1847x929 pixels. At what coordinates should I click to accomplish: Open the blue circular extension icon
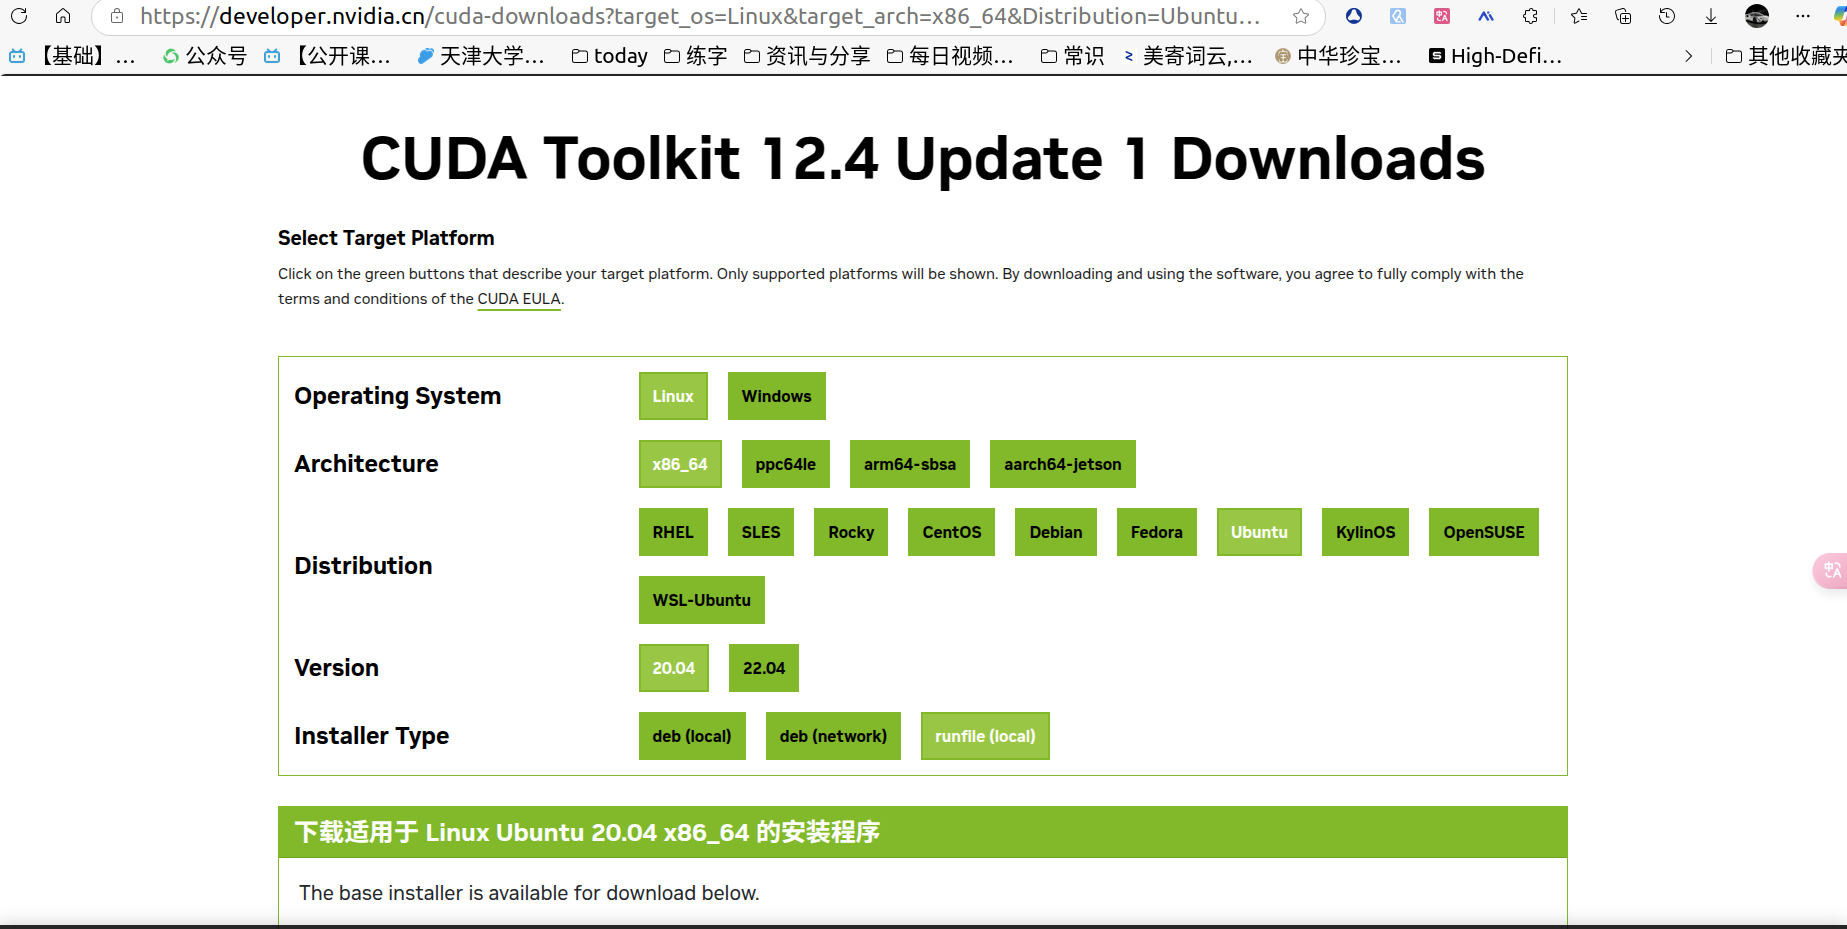click(1354, 16)
